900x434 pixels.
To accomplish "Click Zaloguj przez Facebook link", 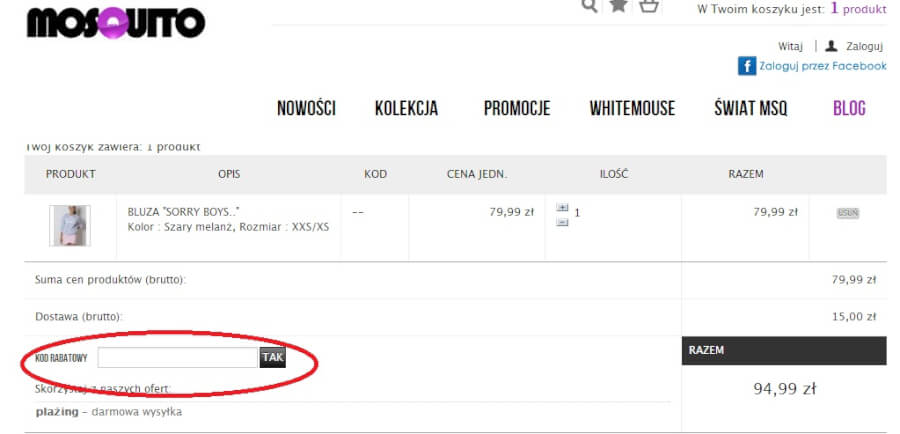I will point(823,66).
